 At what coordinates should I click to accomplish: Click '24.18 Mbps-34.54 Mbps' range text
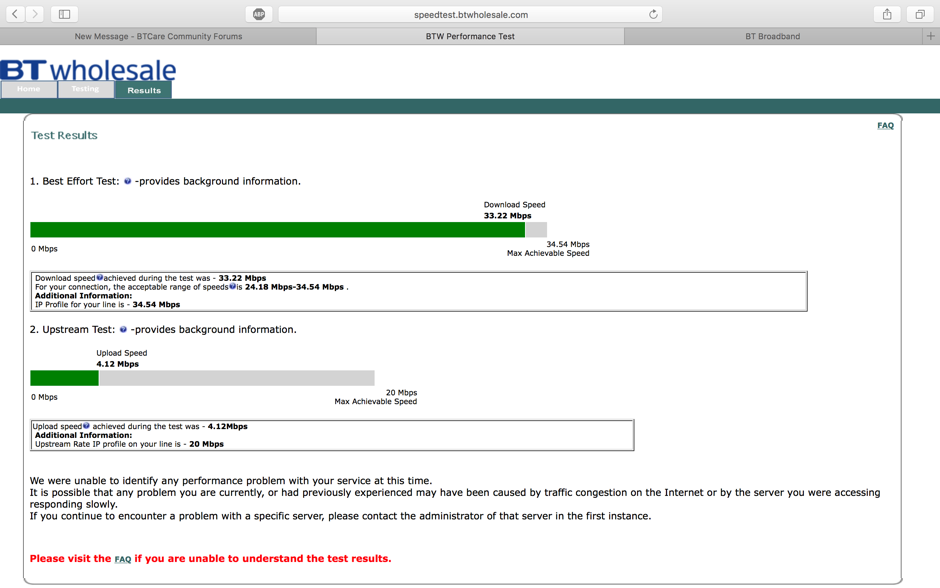click(294, 287)
